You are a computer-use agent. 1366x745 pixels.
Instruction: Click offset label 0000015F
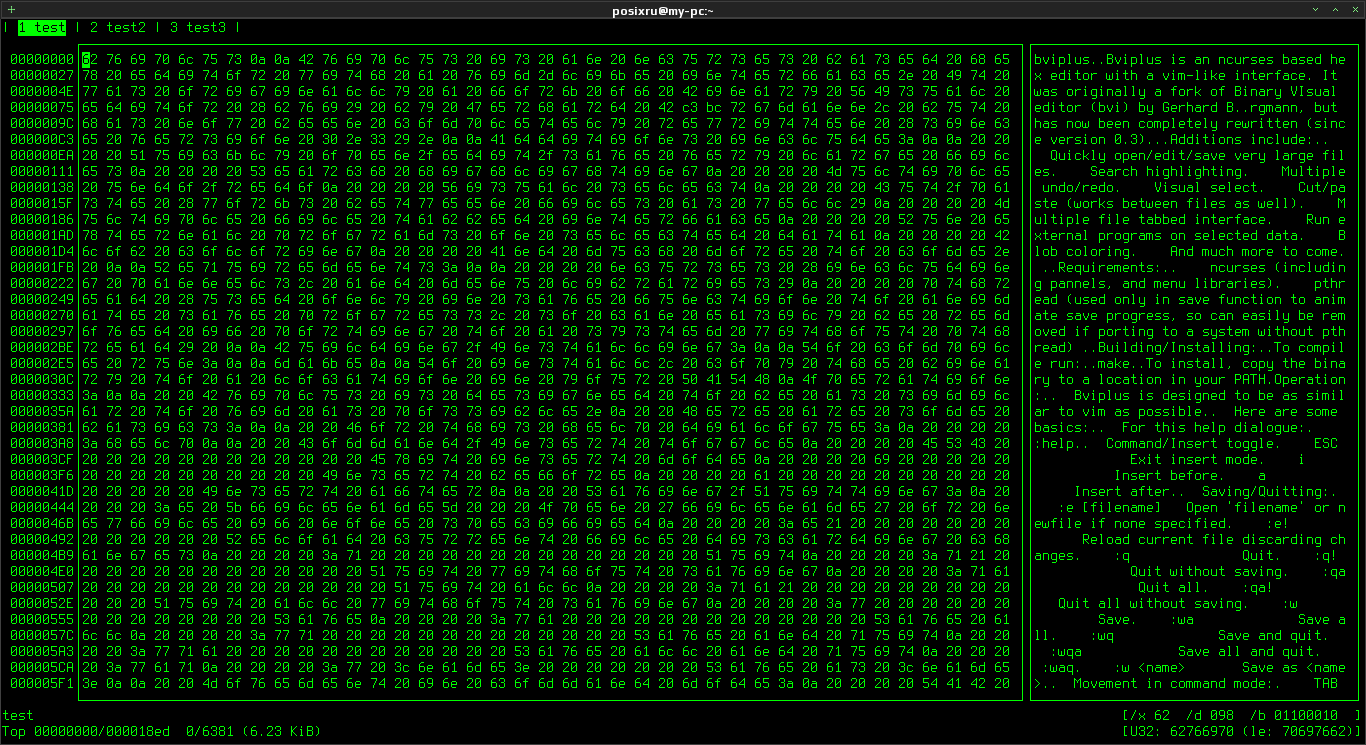42,203
